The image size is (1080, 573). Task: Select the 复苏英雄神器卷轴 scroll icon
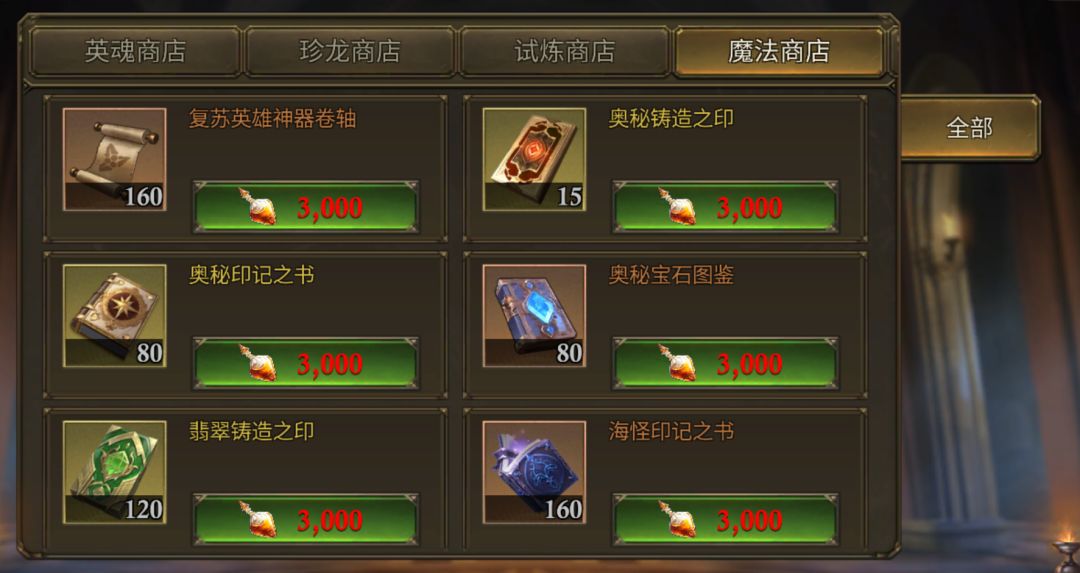point(114,159)
